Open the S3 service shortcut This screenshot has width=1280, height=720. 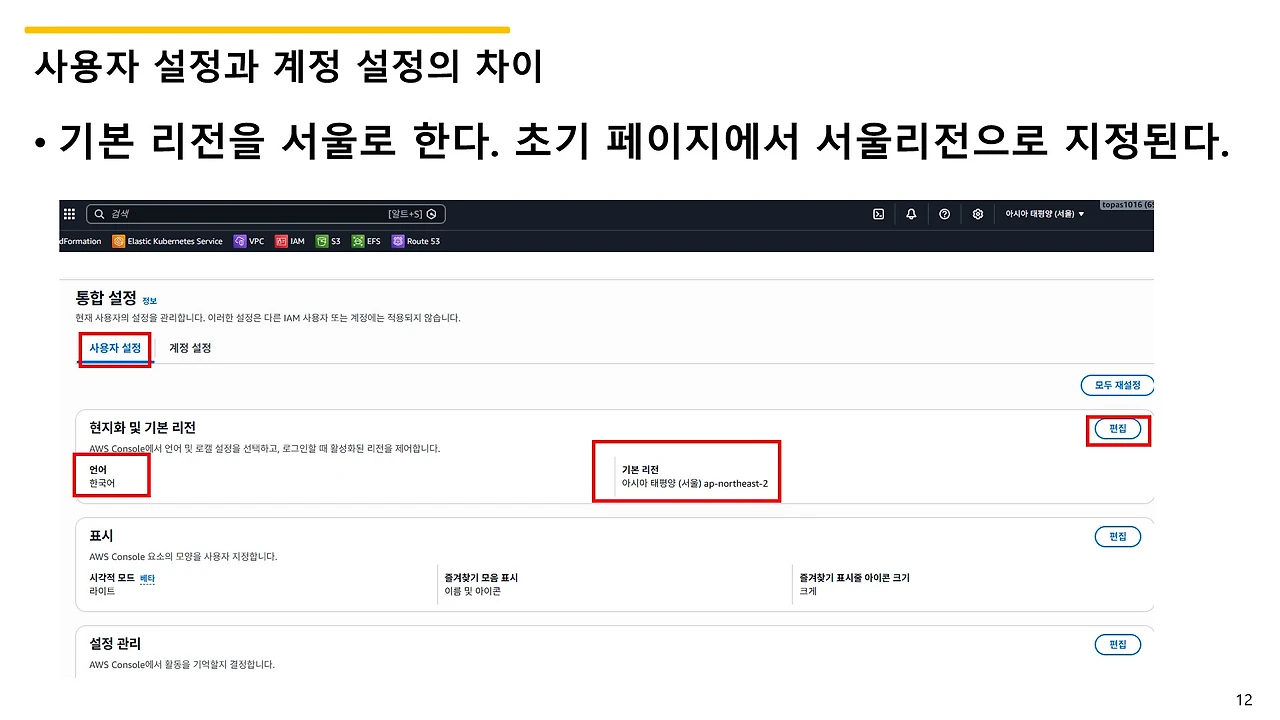329,240
